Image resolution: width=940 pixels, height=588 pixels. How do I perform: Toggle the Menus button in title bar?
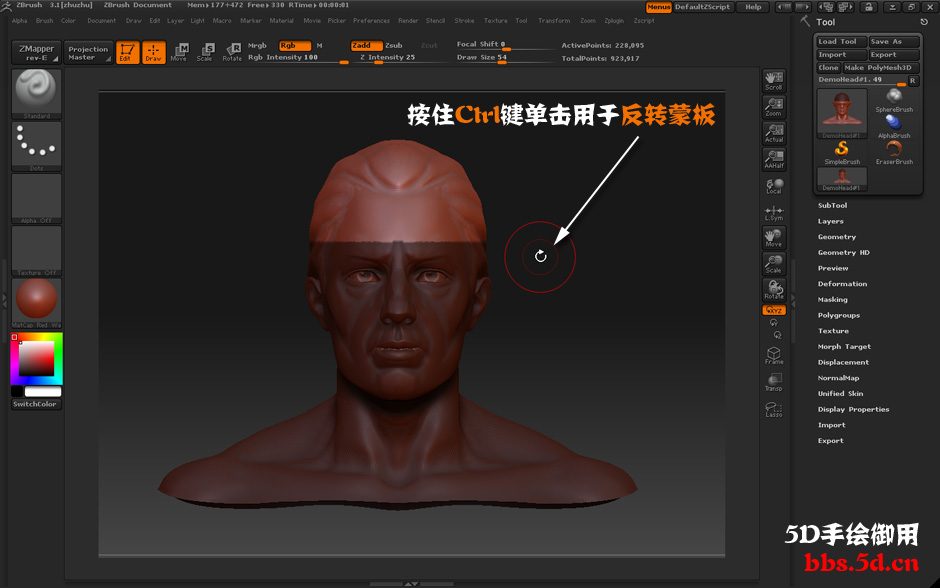click(x=658, y=7)
